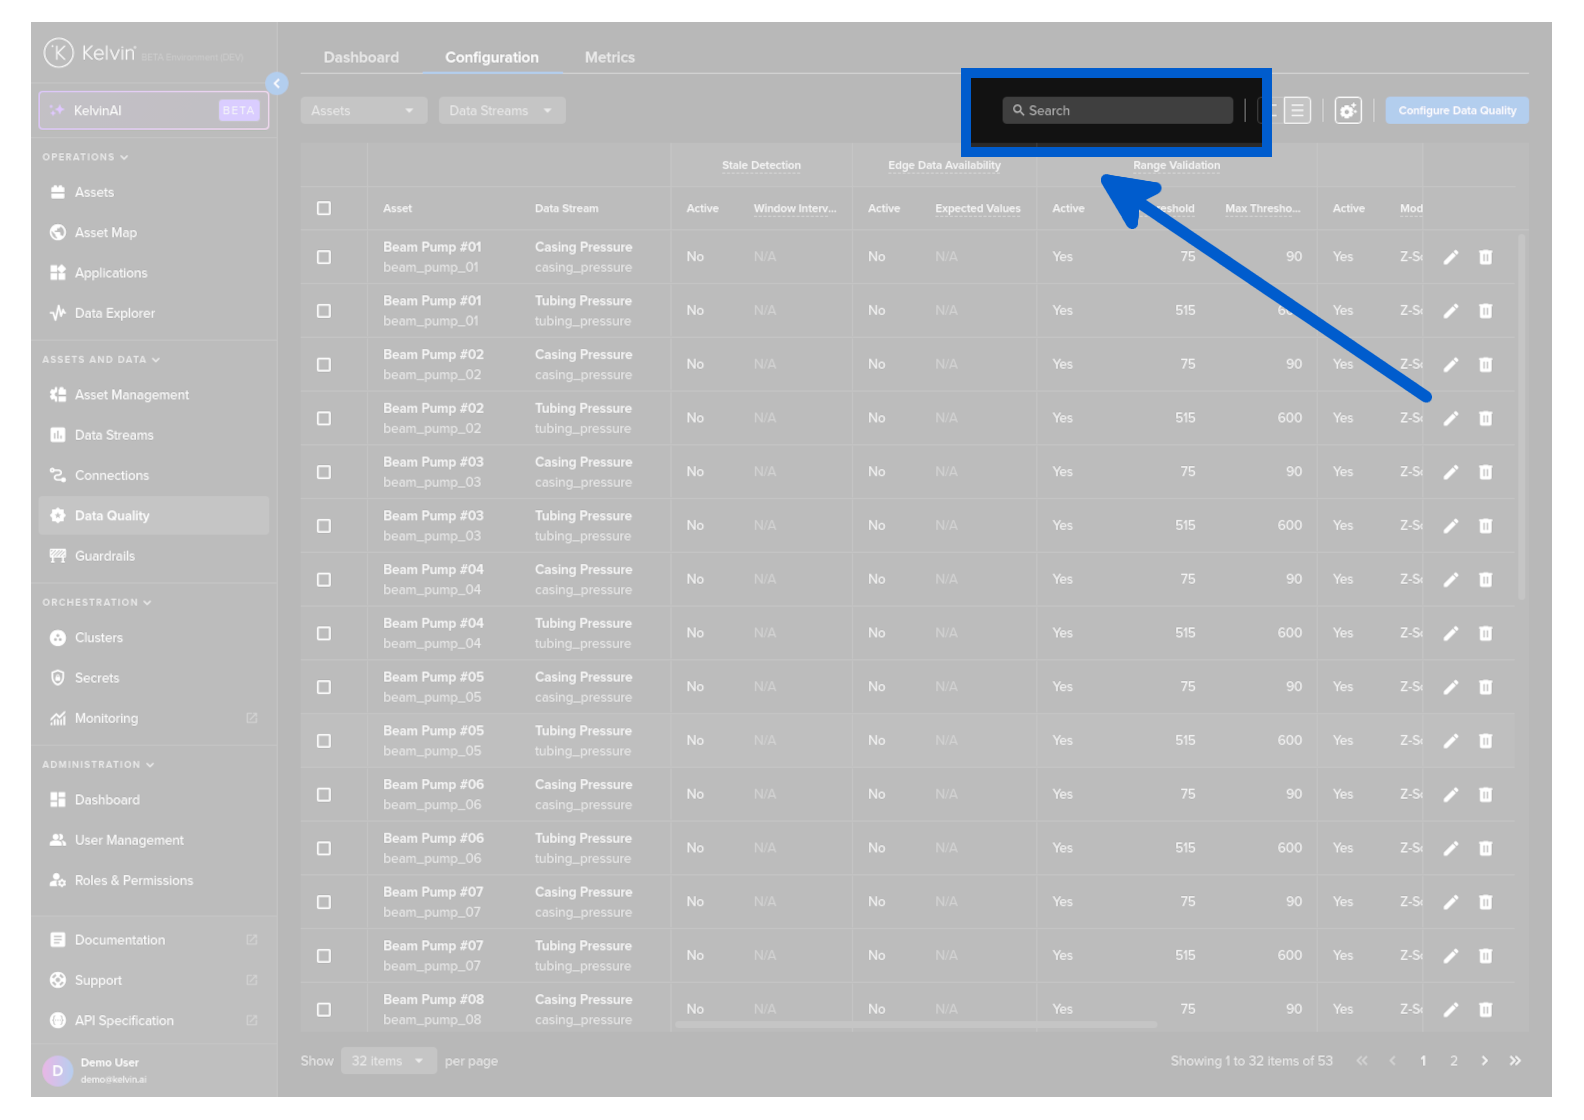The image size is (1584, 1120).
Task: Toggle the select-all checkbox in table header
Action: [x=324, y=208]
